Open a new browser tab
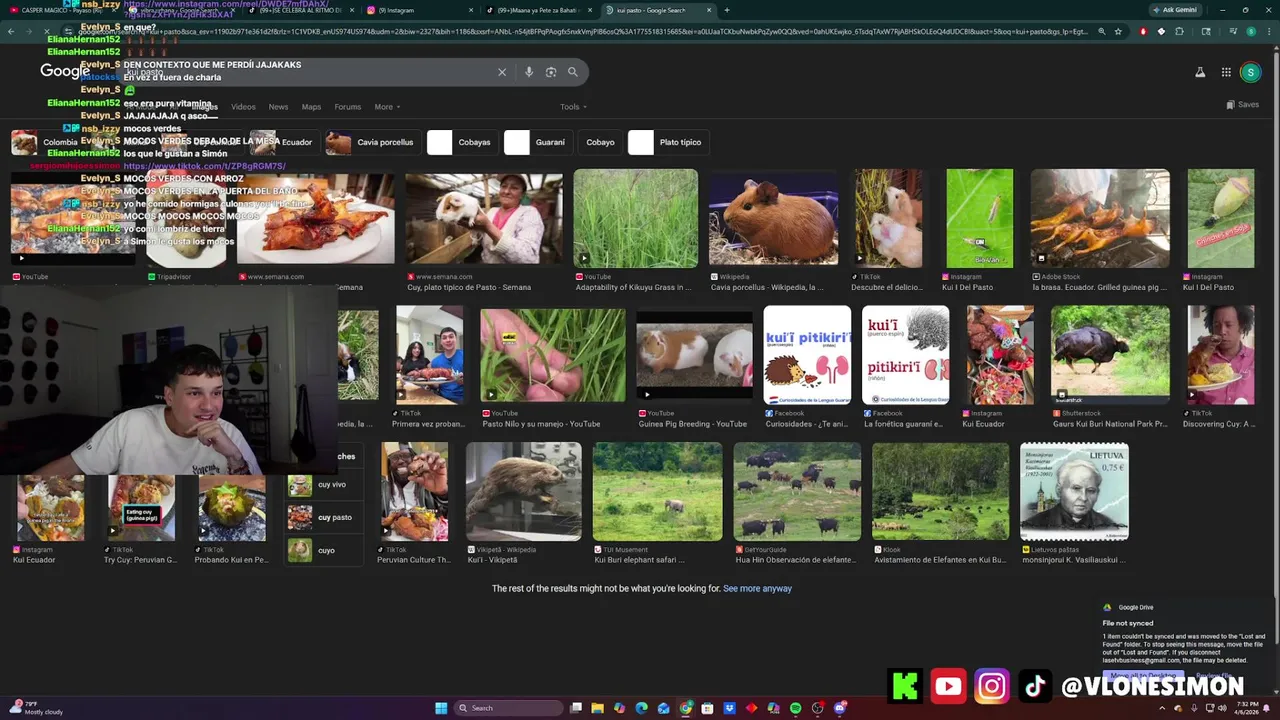The width and height of the screenshot is (1280, 720). [727, 10]
